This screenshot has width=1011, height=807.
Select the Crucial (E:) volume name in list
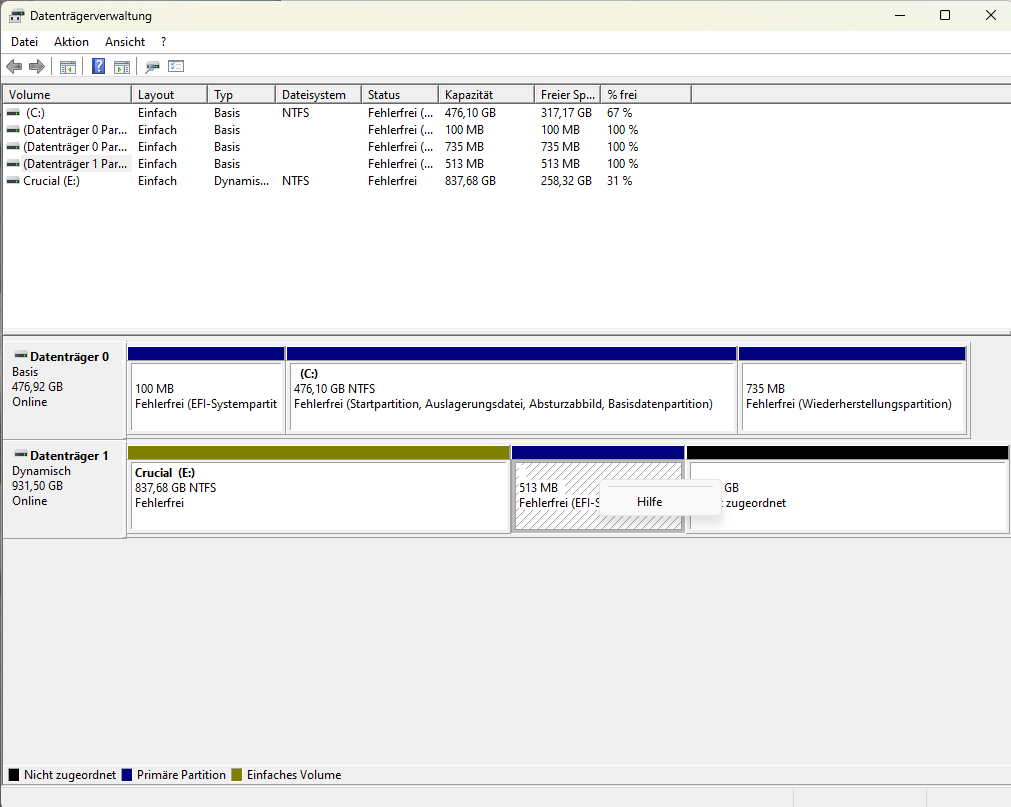[x=52, y=181]
